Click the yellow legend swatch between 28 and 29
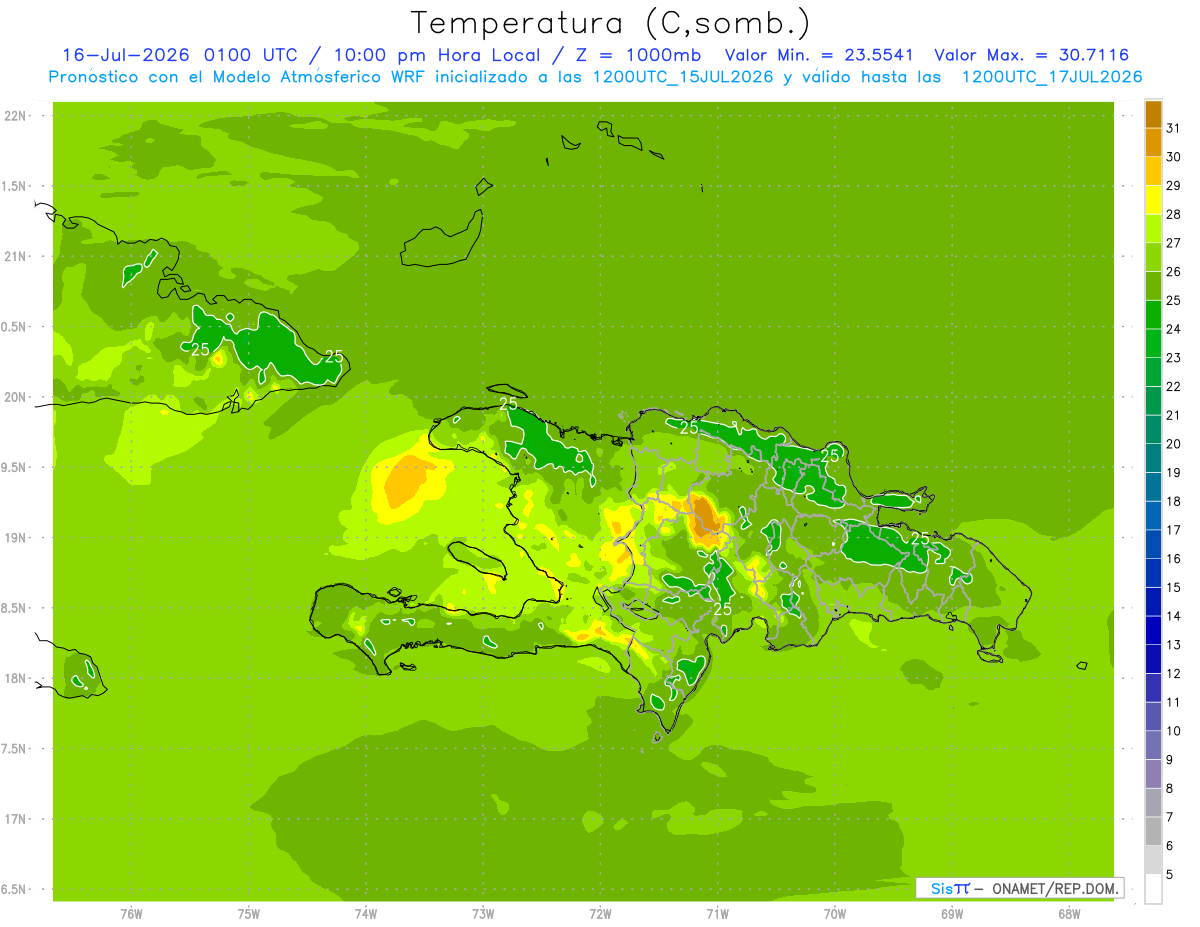The image size is (1200, 927). (x=1153, y=200)
